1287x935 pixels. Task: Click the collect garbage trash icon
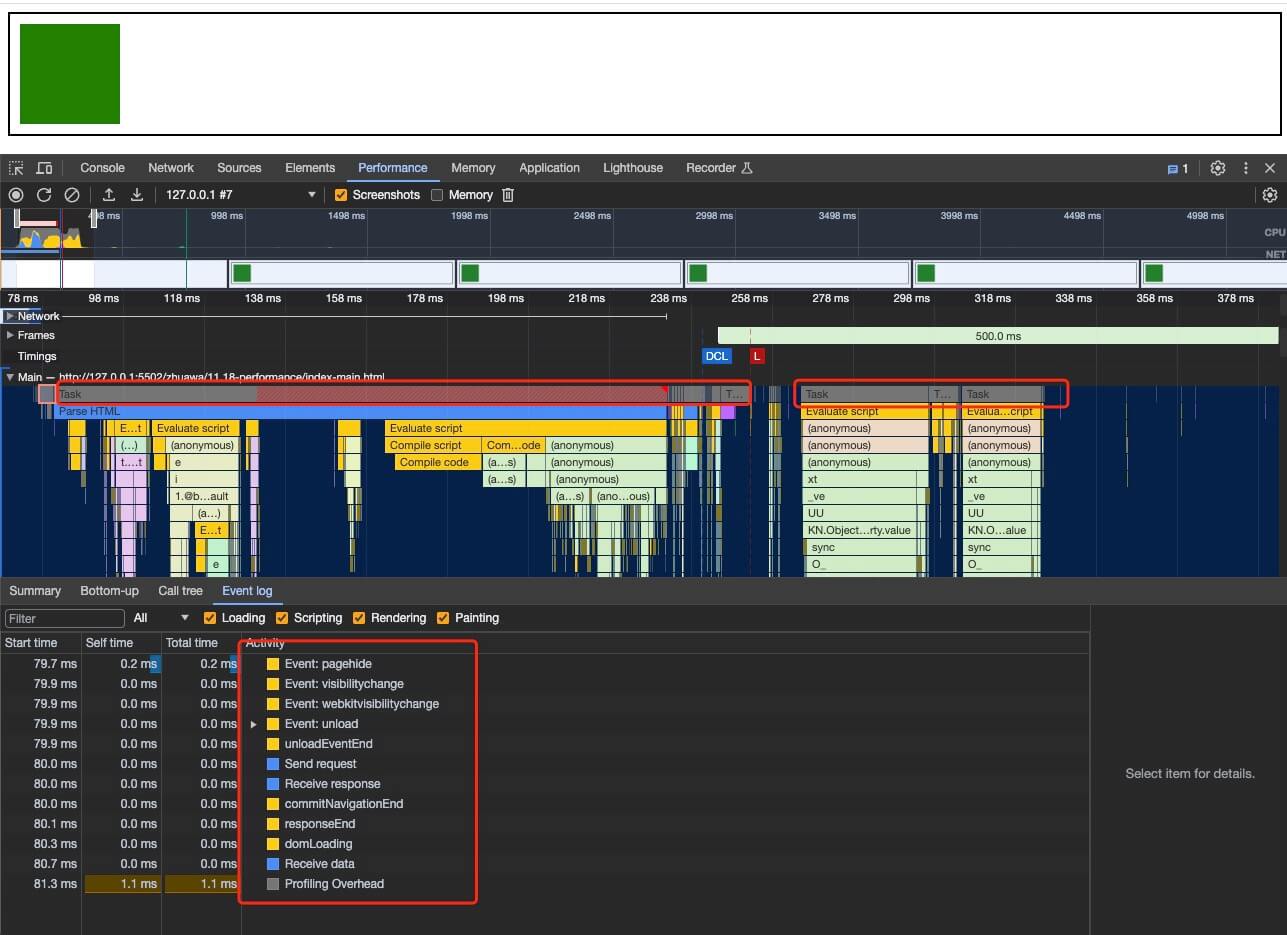[x=508, y=195]
